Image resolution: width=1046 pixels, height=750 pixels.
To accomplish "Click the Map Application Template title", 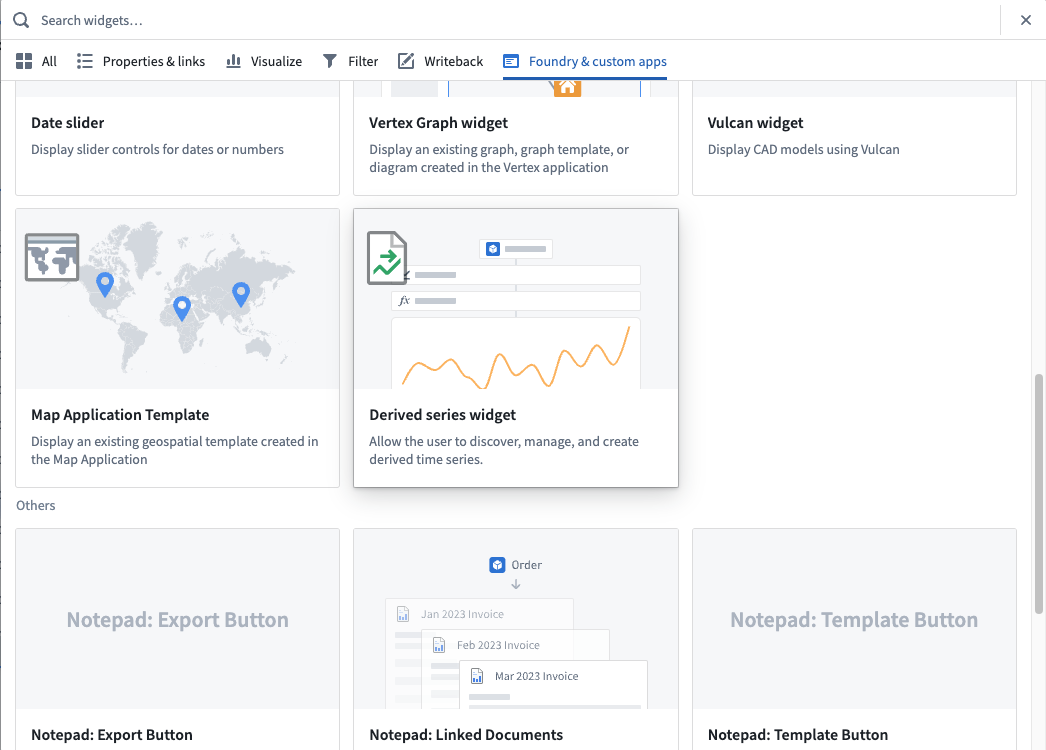I will (x=120, y=415).
